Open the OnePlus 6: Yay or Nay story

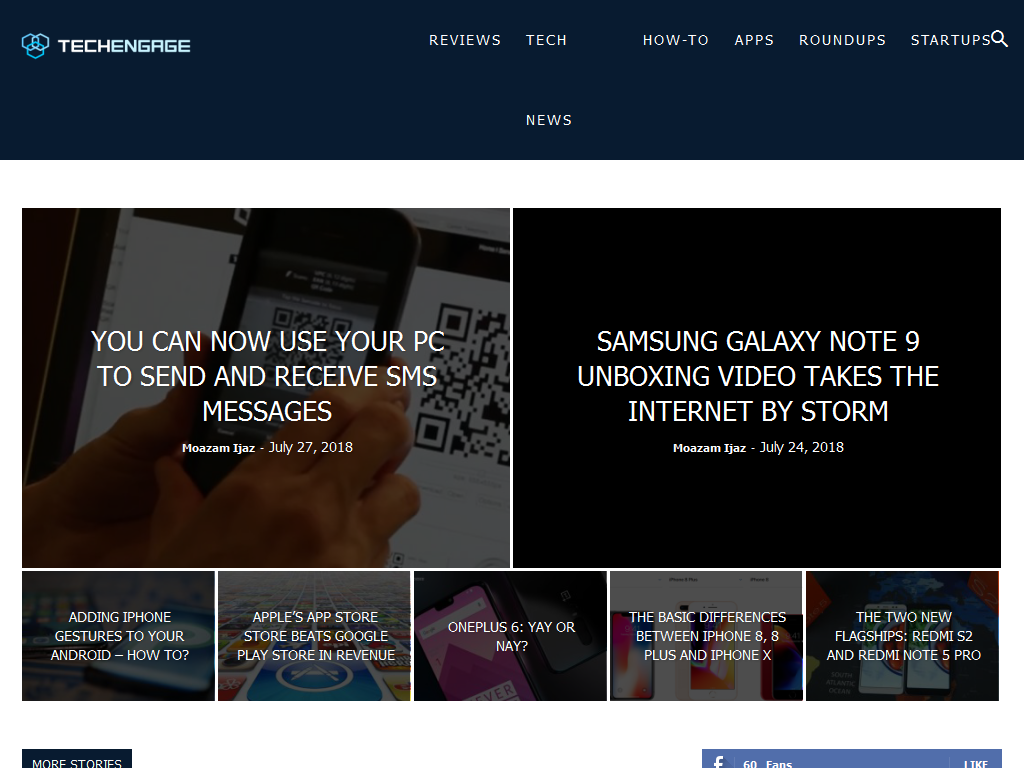click(511, 636)
